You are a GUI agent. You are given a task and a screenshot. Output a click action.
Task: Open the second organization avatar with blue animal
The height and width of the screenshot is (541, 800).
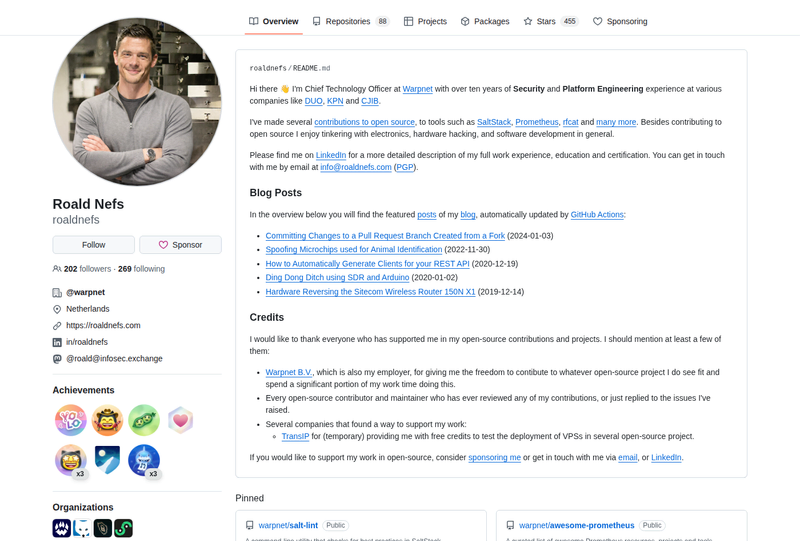tap(82, 528)
